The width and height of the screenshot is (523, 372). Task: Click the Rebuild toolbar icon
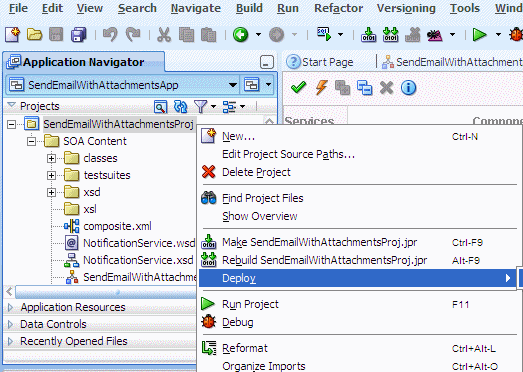pos(390,34)
